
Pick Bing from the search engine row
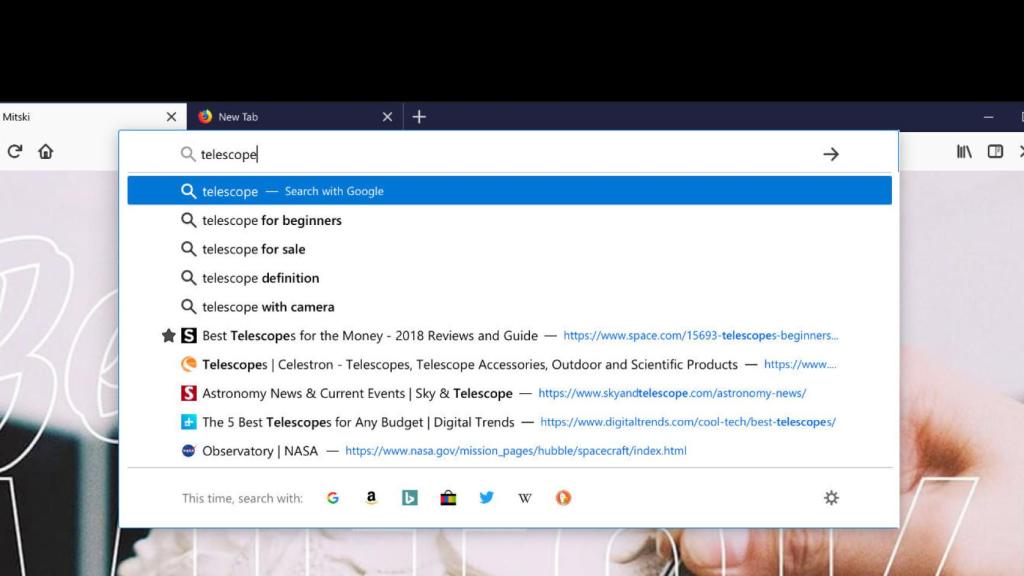[409, 497]
